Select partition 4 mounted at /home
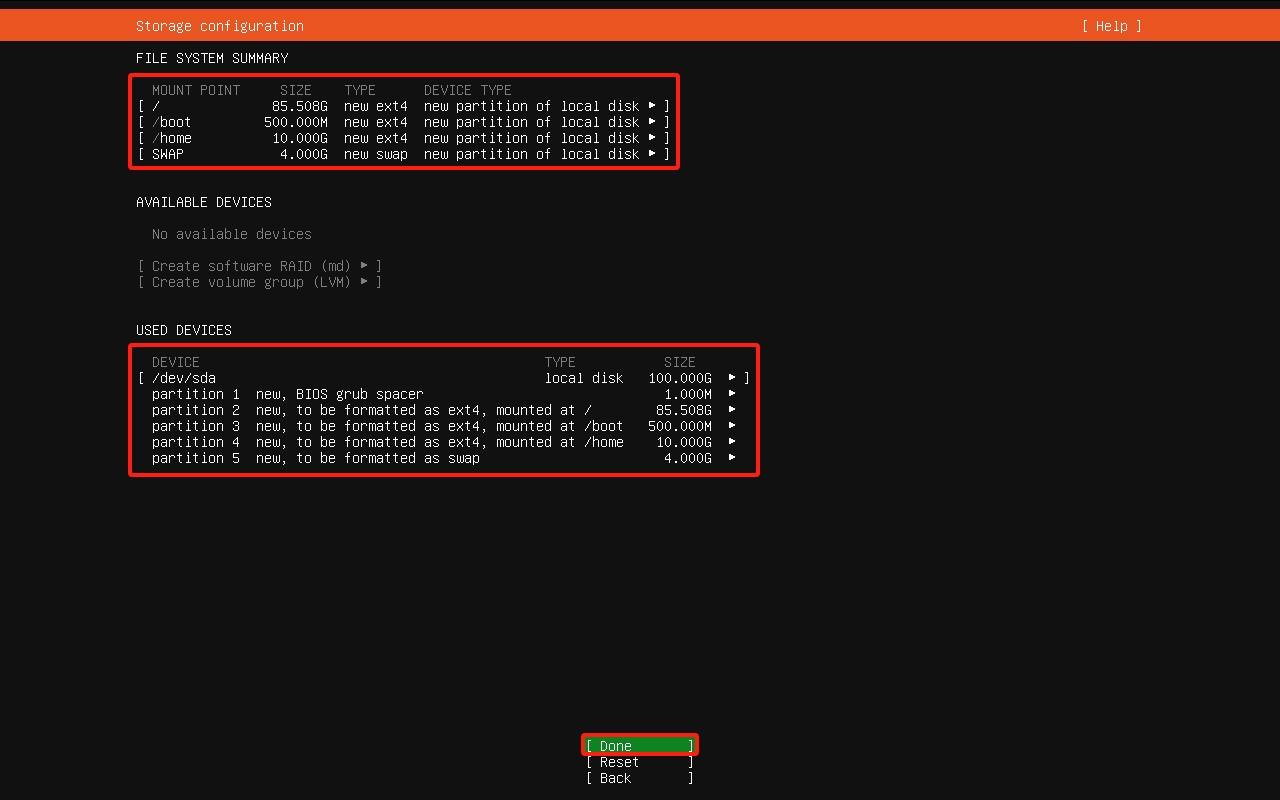The width and height of the screenshot is (1280, 800). pos(444,442)
